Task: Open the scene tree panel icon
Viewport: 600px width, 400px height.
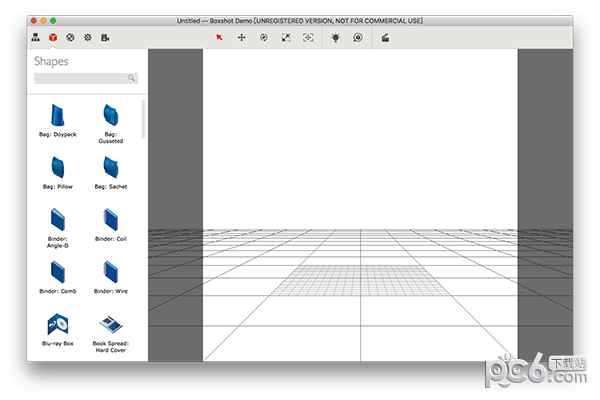Action: coord(36,38)
